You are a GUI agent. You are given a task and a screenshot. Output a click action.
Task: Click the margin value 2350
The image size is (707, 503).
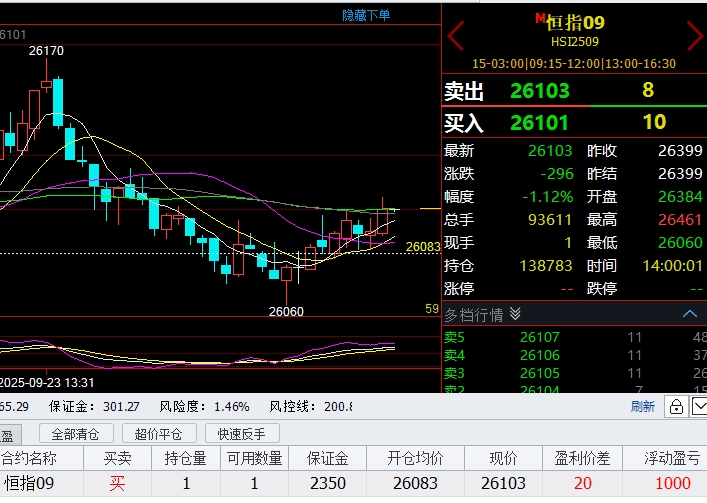click(x=328, y=484)
